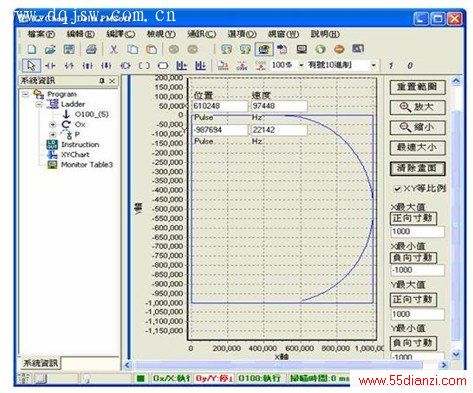Click the Print toolbar icon
Image resolution: width=473 pixels, height=393 pixels.
tap(91, 49)
